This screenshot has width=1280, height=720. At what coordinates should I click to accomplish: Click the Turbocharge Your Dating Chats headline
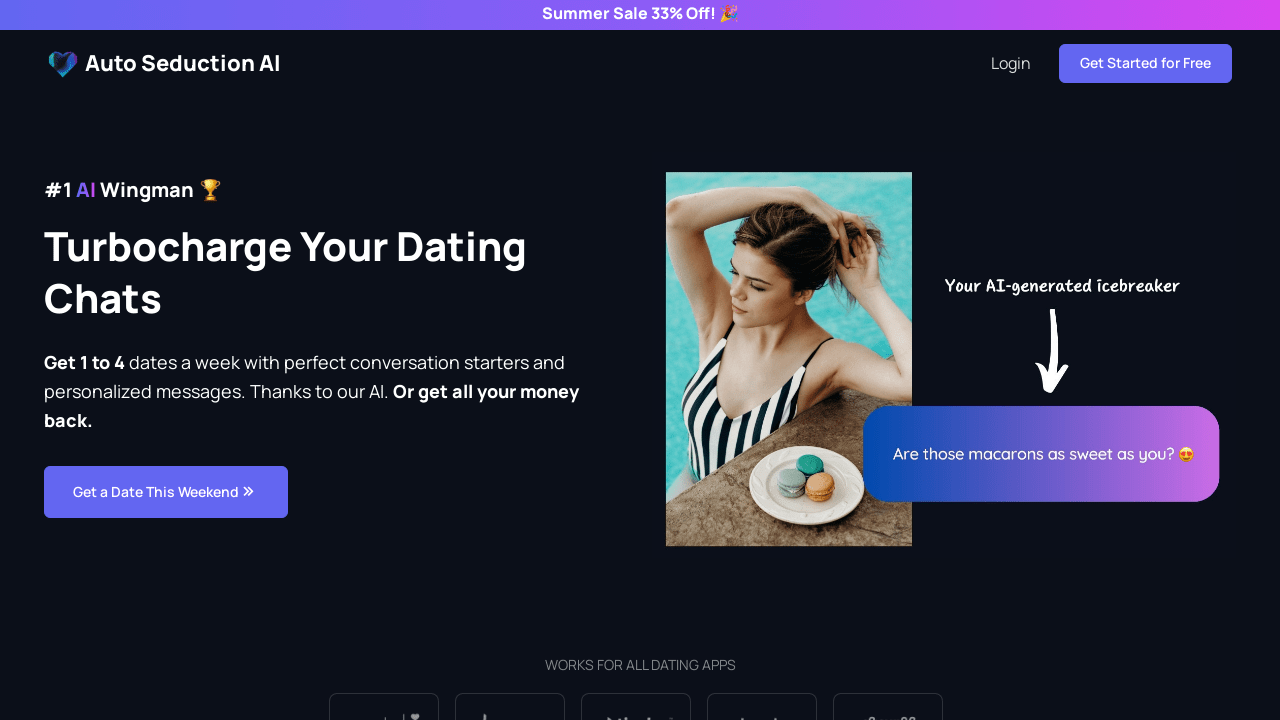(x=285, y=273)
